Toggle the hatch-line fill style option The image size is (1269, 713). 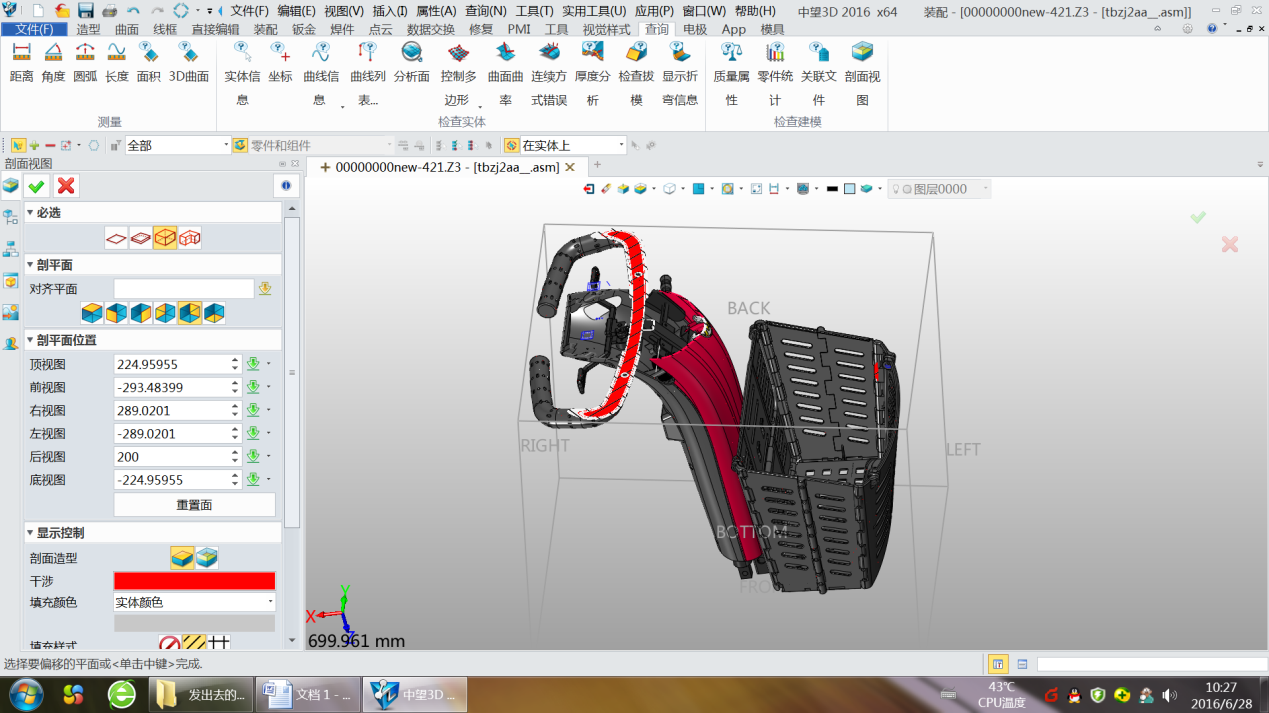(194, 644)
